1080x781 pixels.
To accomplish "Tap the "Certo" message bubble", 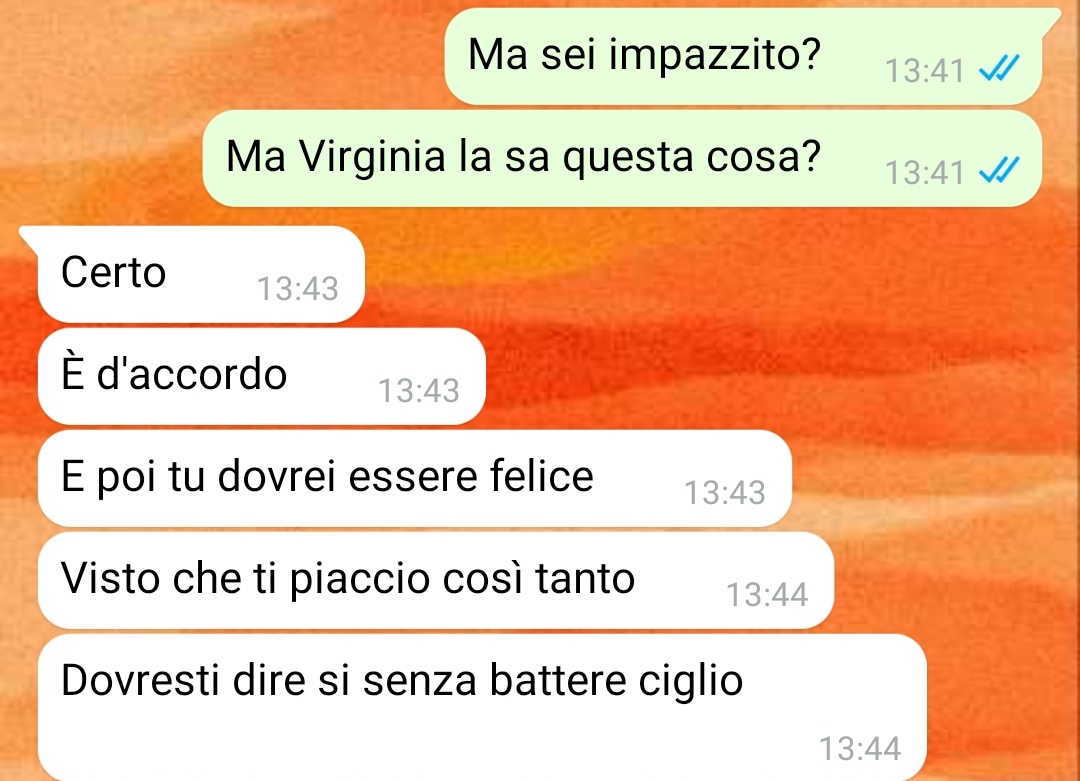I will (x=200, y=274).
